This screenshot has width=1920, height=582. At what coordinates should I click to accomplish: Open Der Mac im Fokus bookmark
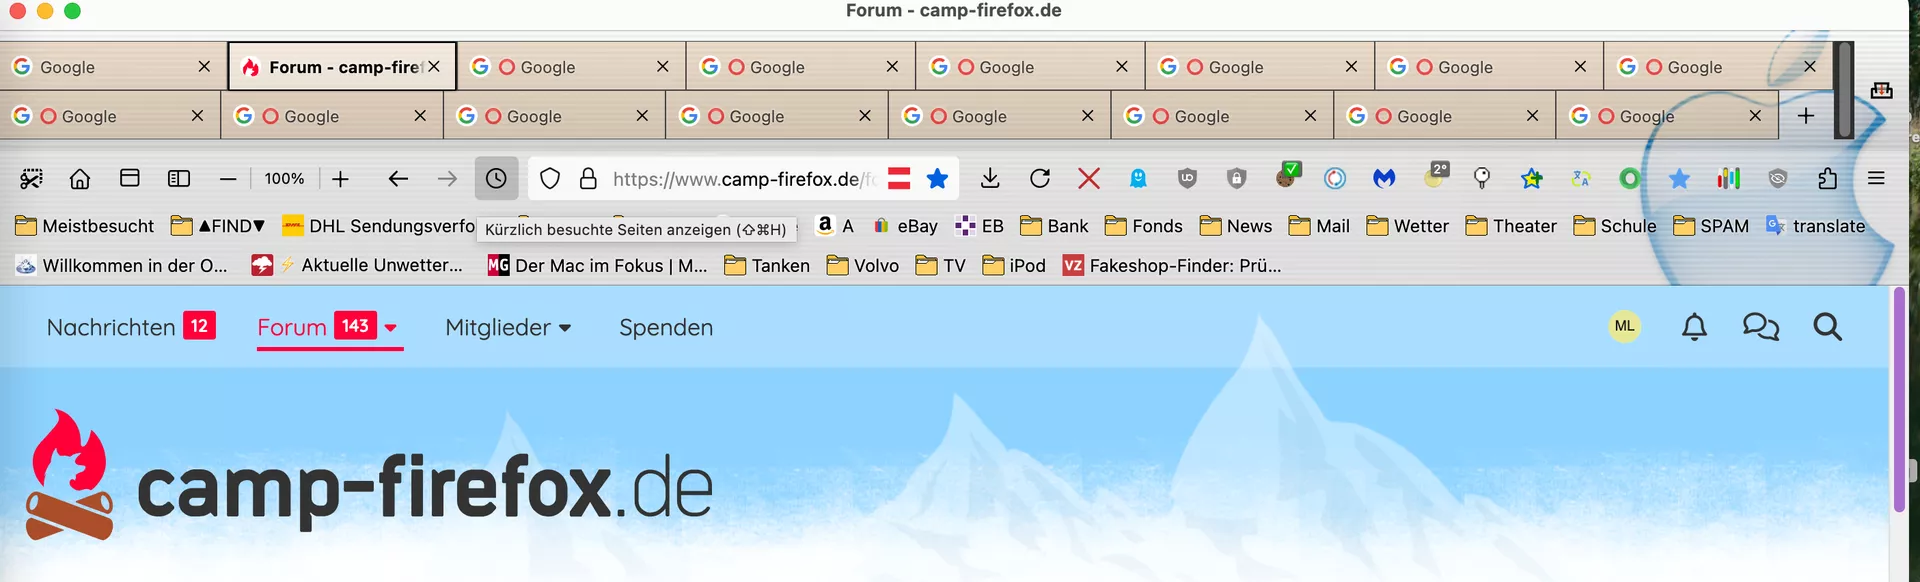[598, 265]
